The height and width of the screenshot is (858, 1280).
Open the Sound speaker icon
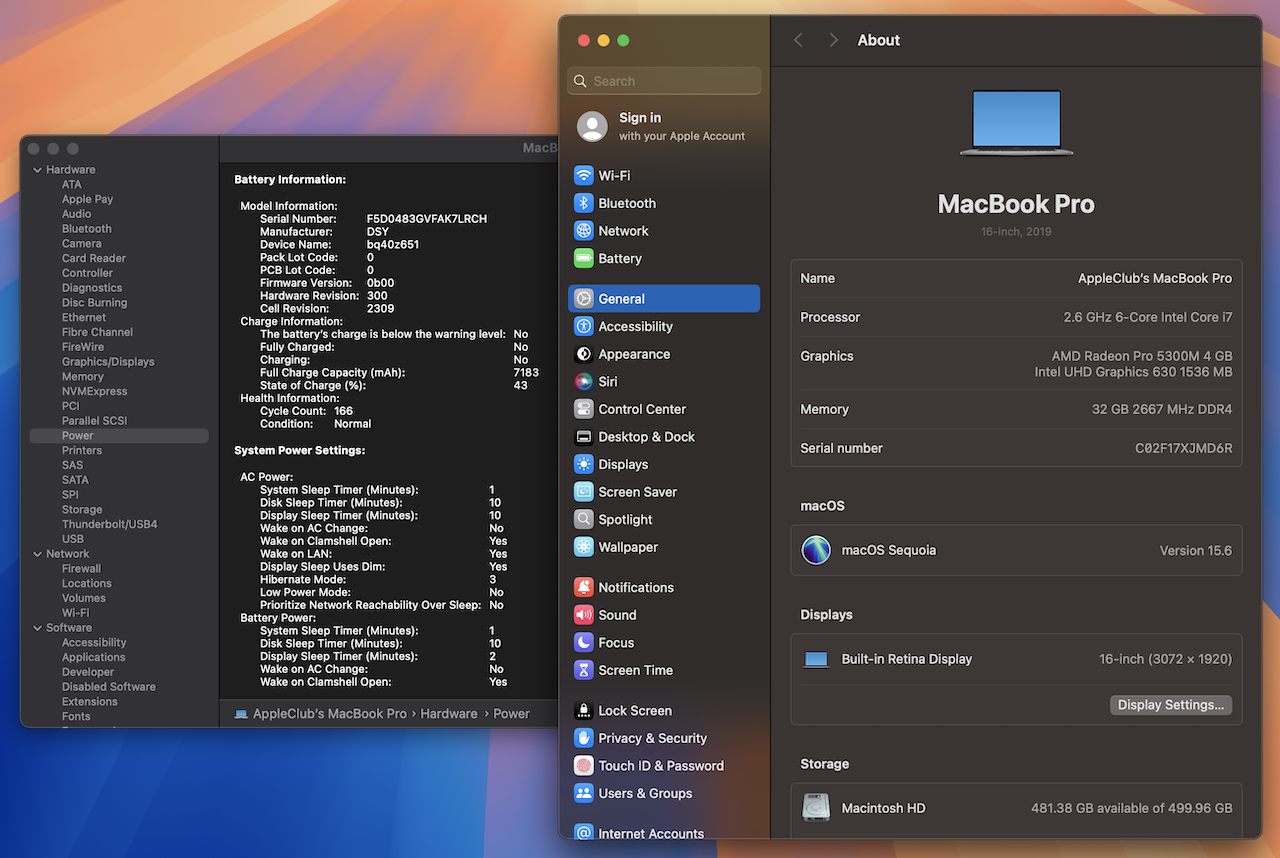click(x=584, y=615)
